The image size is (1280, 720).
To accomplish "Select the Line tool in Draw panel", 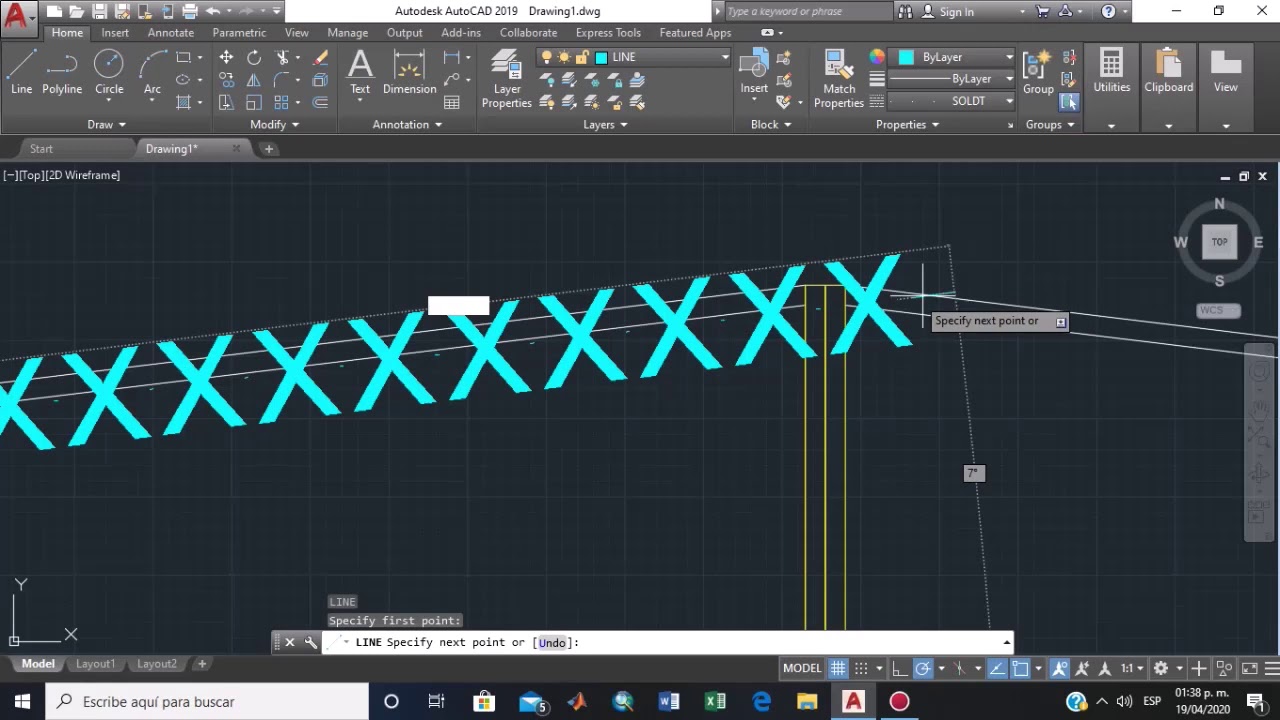I will pyautogui.click(x=21, y=72).
